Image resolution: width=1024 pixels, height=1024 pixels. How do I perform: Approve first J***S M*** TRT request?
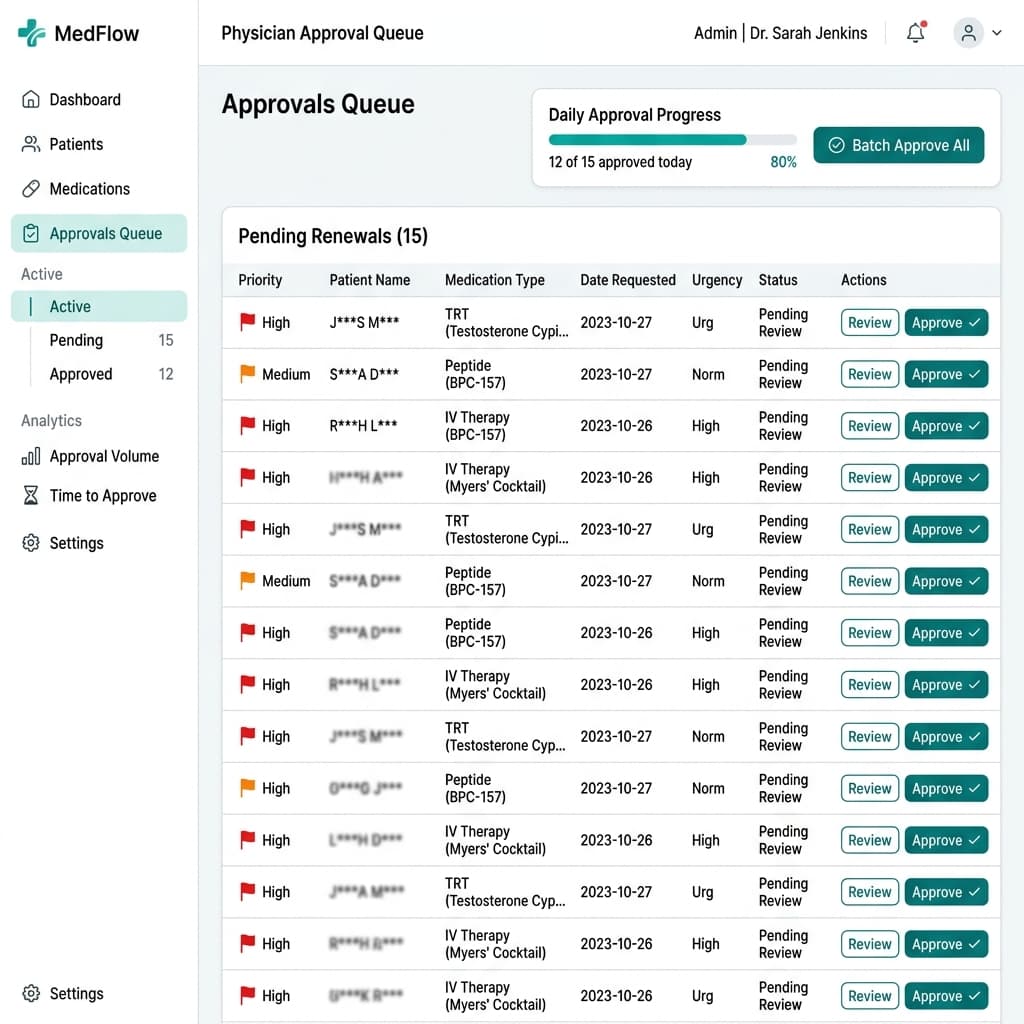point(946,323)
